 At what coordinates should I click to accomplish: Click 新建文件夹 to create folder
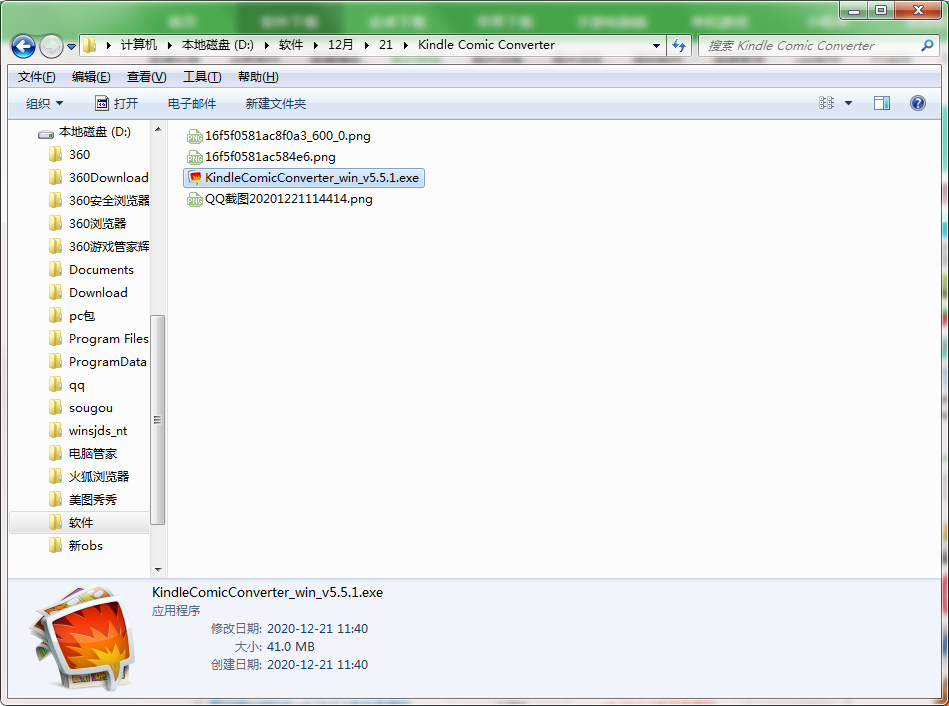(275, 104)
